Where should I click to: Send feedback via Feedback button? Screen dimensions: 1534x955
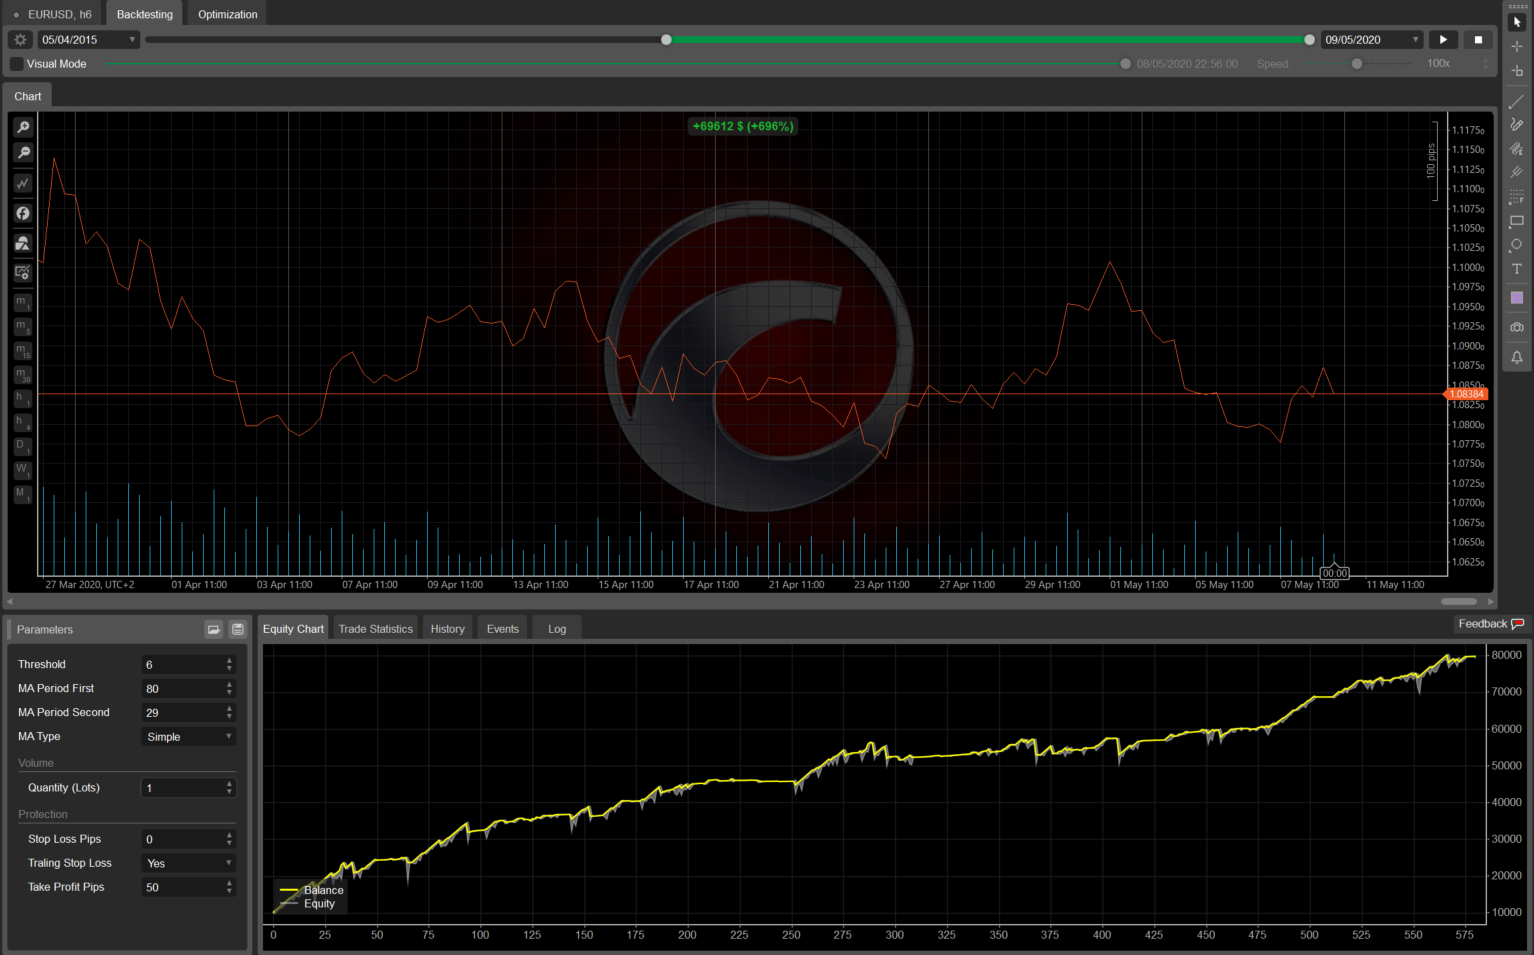click(x=1490, y=624)
